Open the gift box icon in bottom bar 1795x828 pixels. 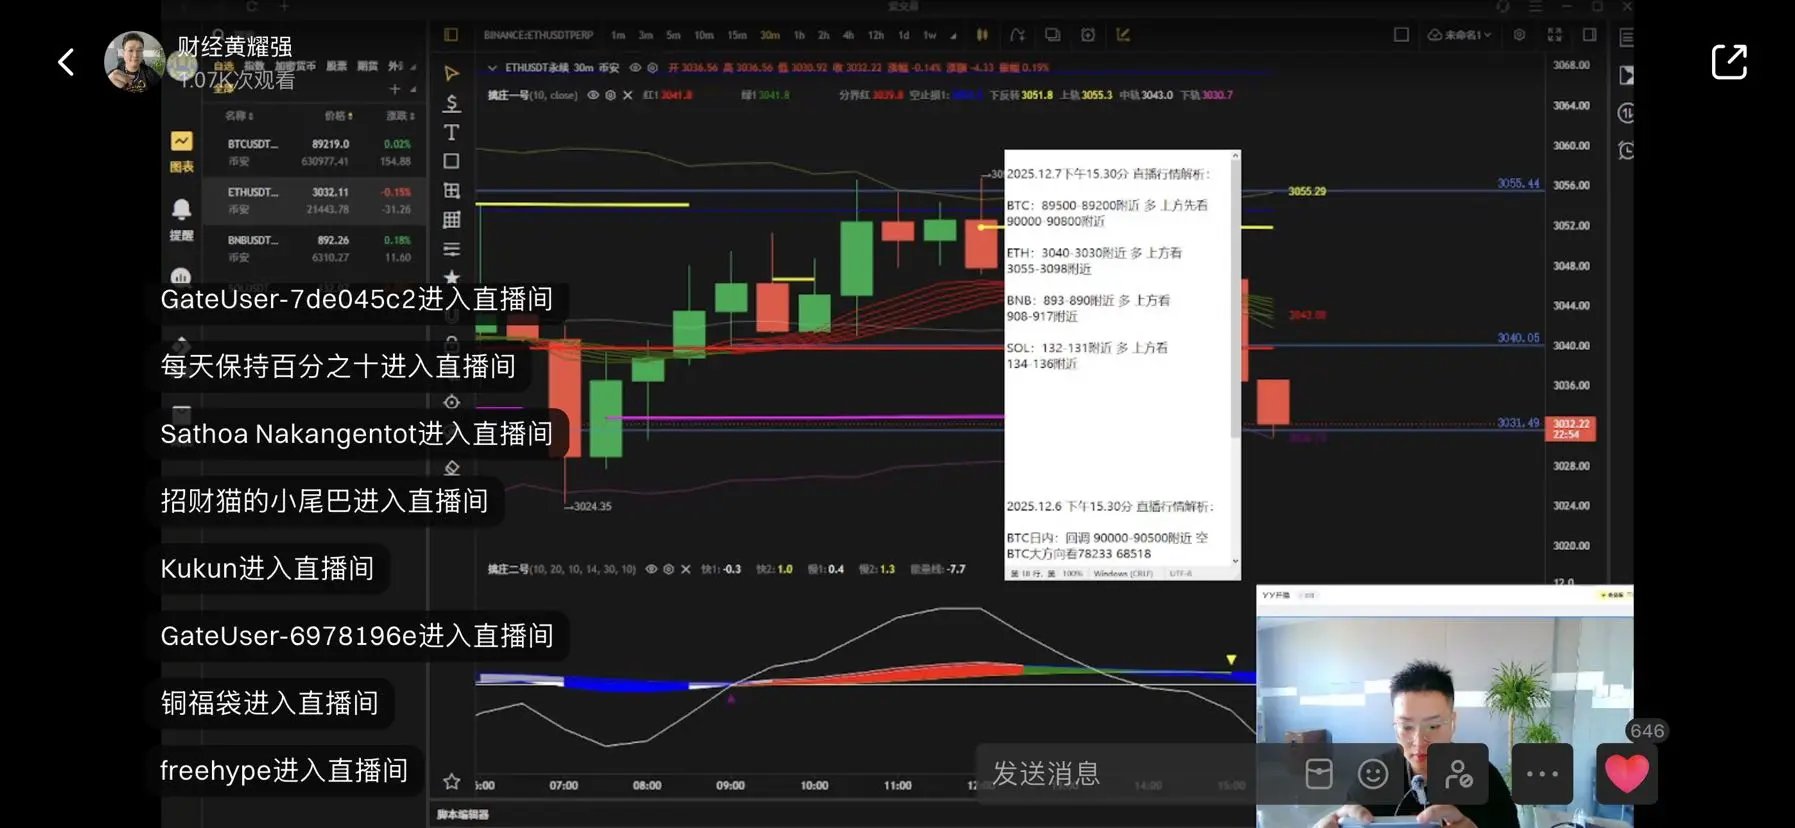tap(1319, 774)
